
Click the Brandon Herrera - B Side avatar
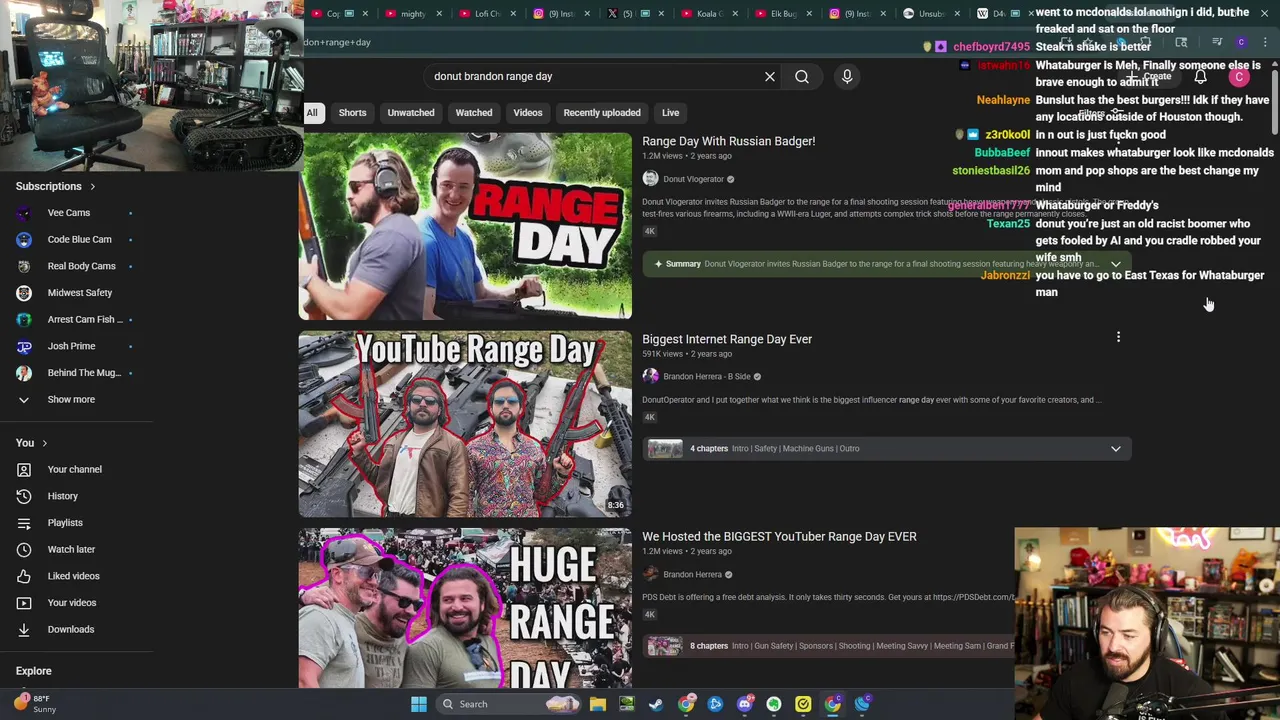[651, 376]
